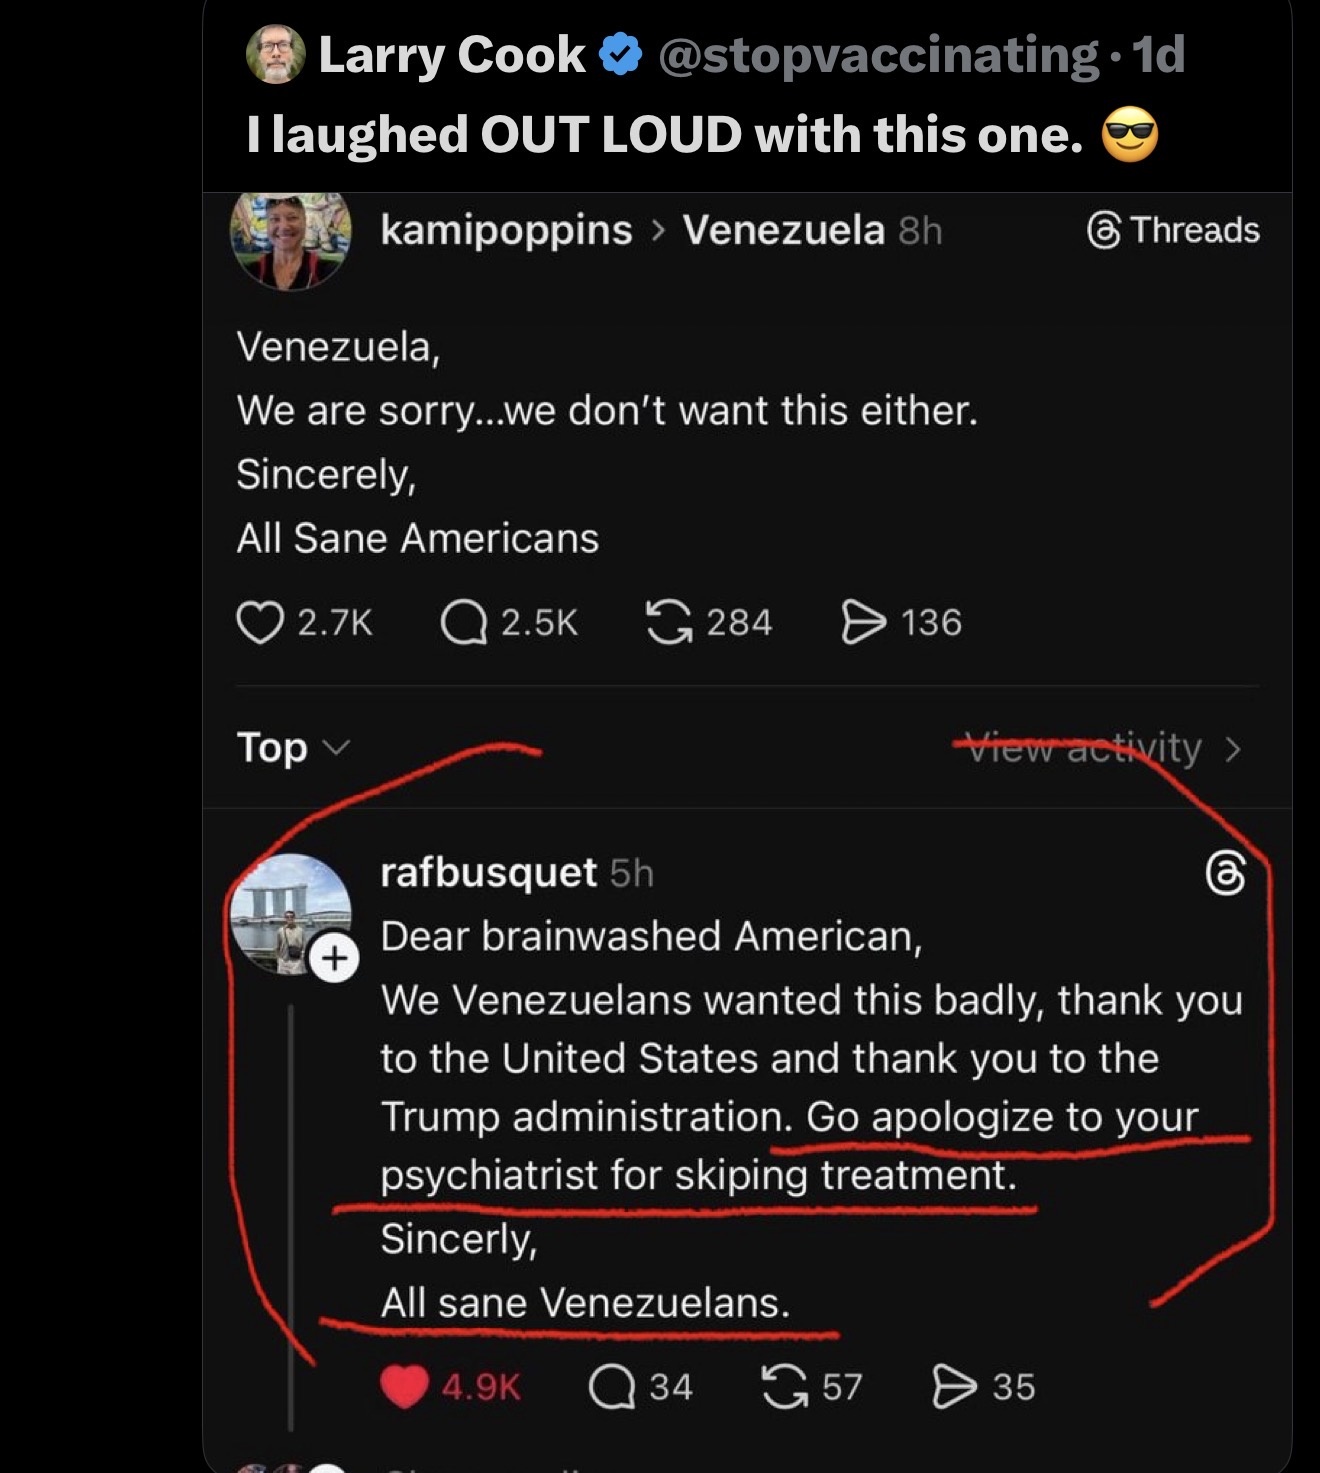
Task: Expand the Top sort dropdown
Action: (292, 748)
